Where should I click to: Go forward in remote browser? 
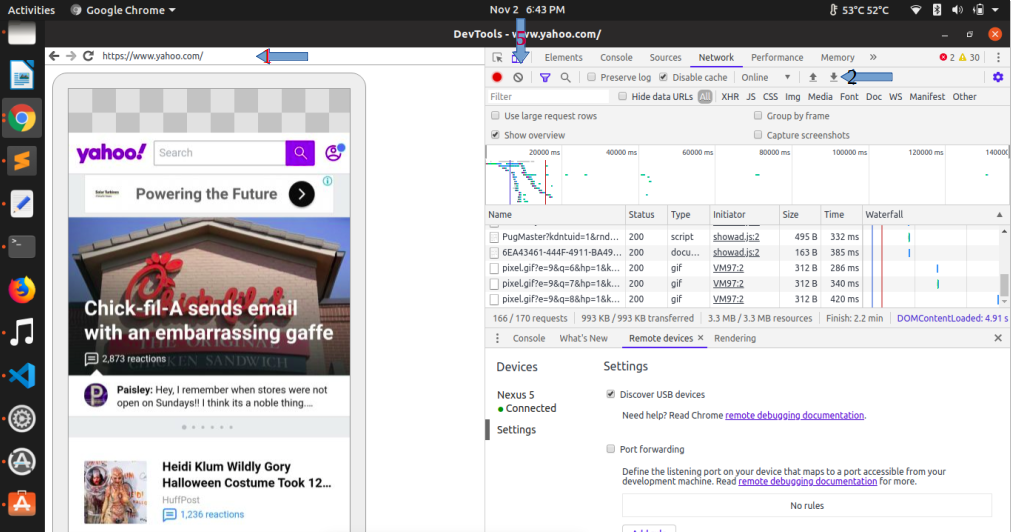click(71, 56)
